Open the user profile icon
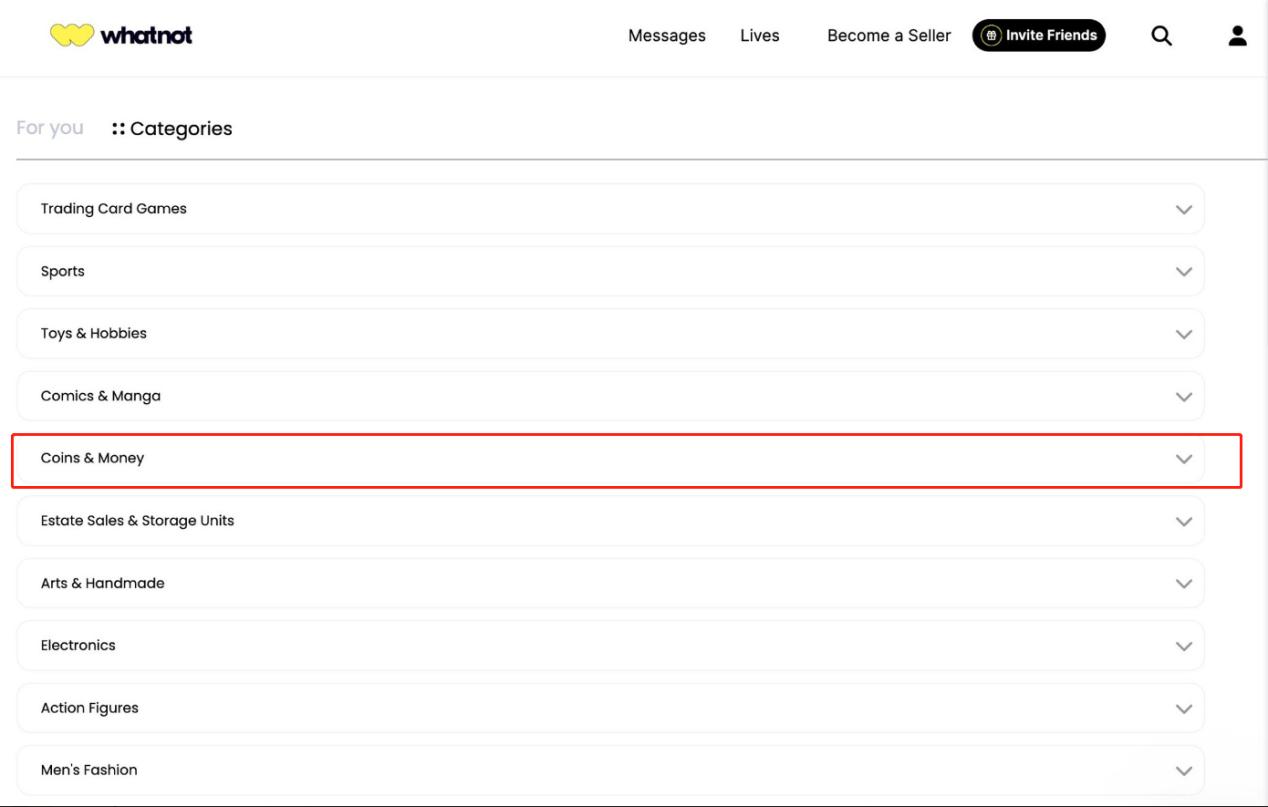1268x807 pixels. pos(1237,36)
